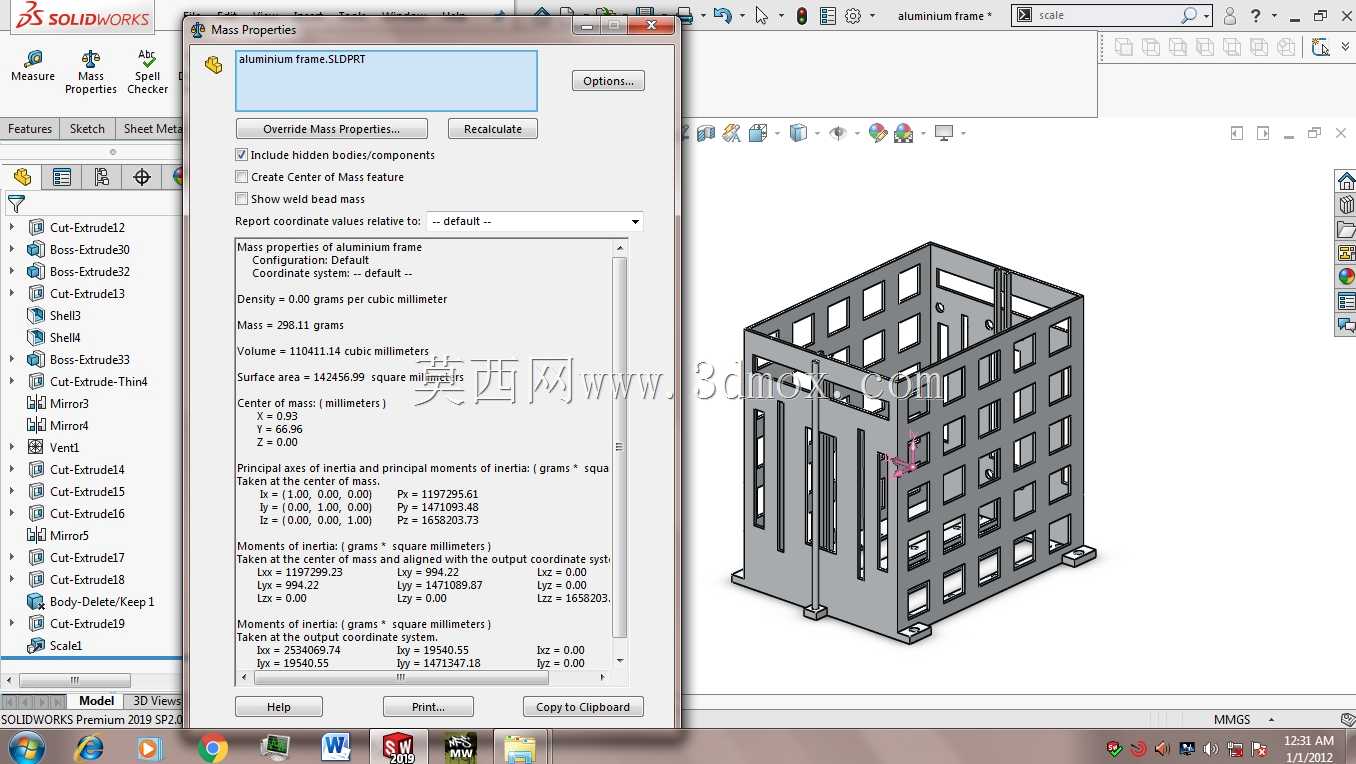Click the user login icon
Image resolution: width=1356 pixels, height=764 pixels.
pyautogui.click(x=1230, y=15)
